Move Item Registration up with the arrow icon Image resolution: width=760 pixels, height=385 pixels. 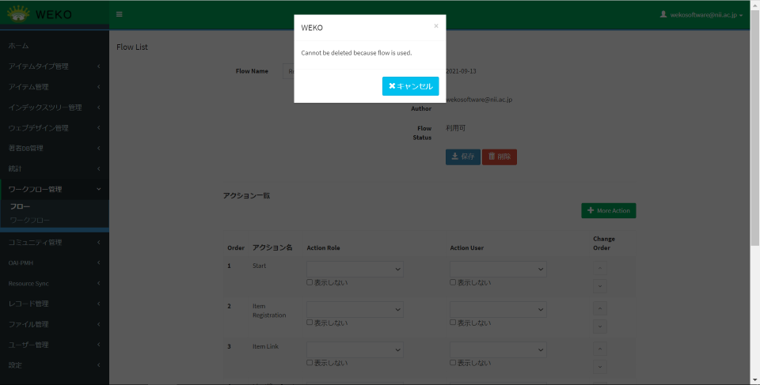pyautogui.click(x=600, y=308)
